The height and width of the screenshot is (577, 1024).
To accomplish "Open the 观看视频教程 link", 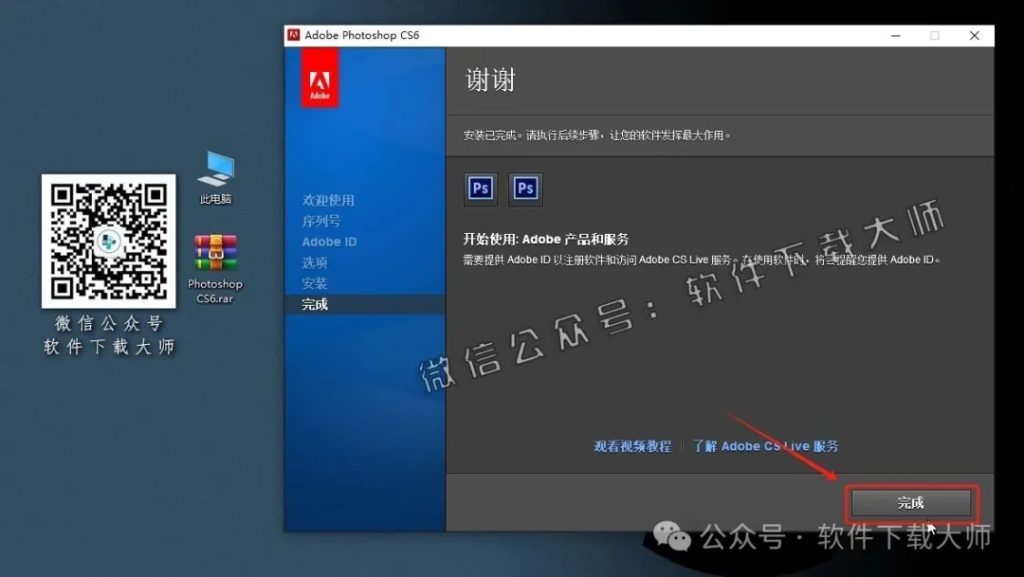I will click(632, 446).
